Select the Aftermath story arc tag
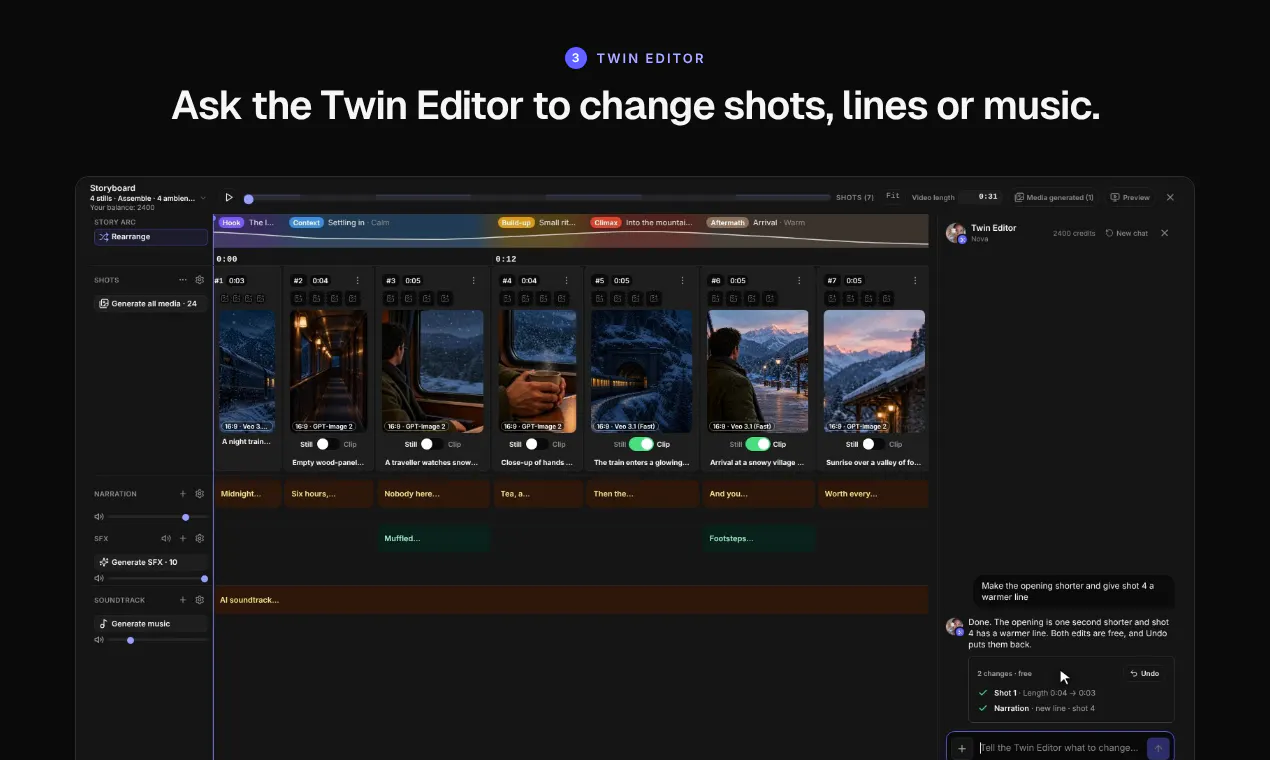This screenshot has width=1270, height=760. tap(727, 223)
